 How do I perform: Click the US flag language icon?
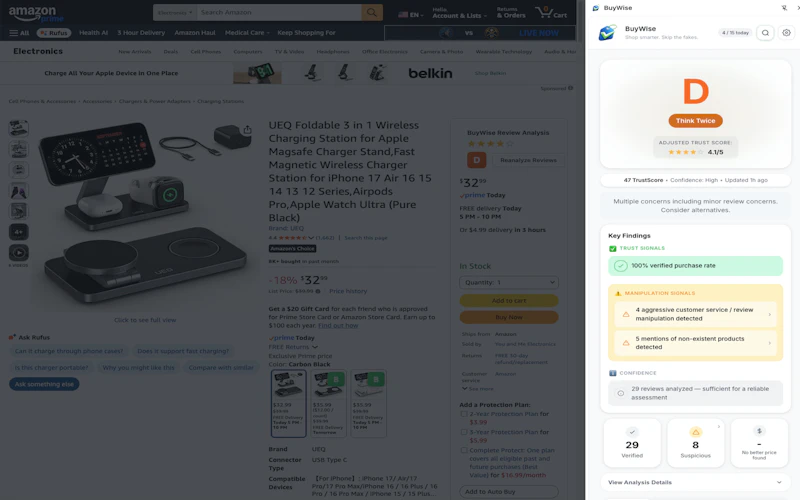click(x=403, y=14)
